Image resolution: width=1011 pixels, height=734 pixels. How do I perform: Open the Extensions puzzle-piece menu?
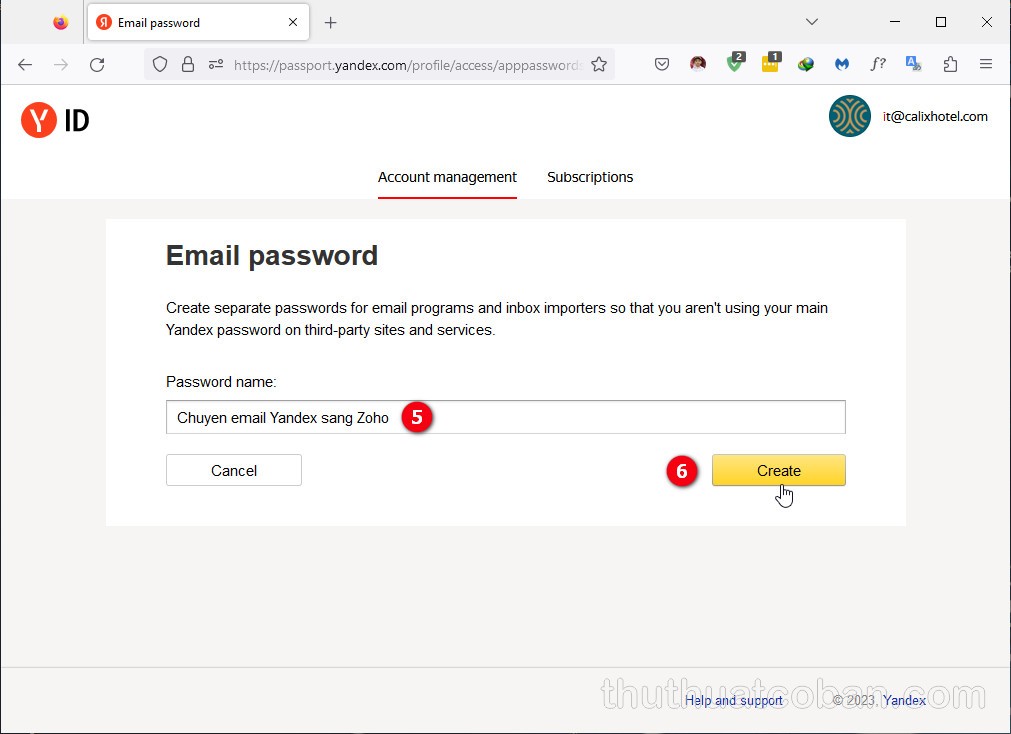[950, 64]
